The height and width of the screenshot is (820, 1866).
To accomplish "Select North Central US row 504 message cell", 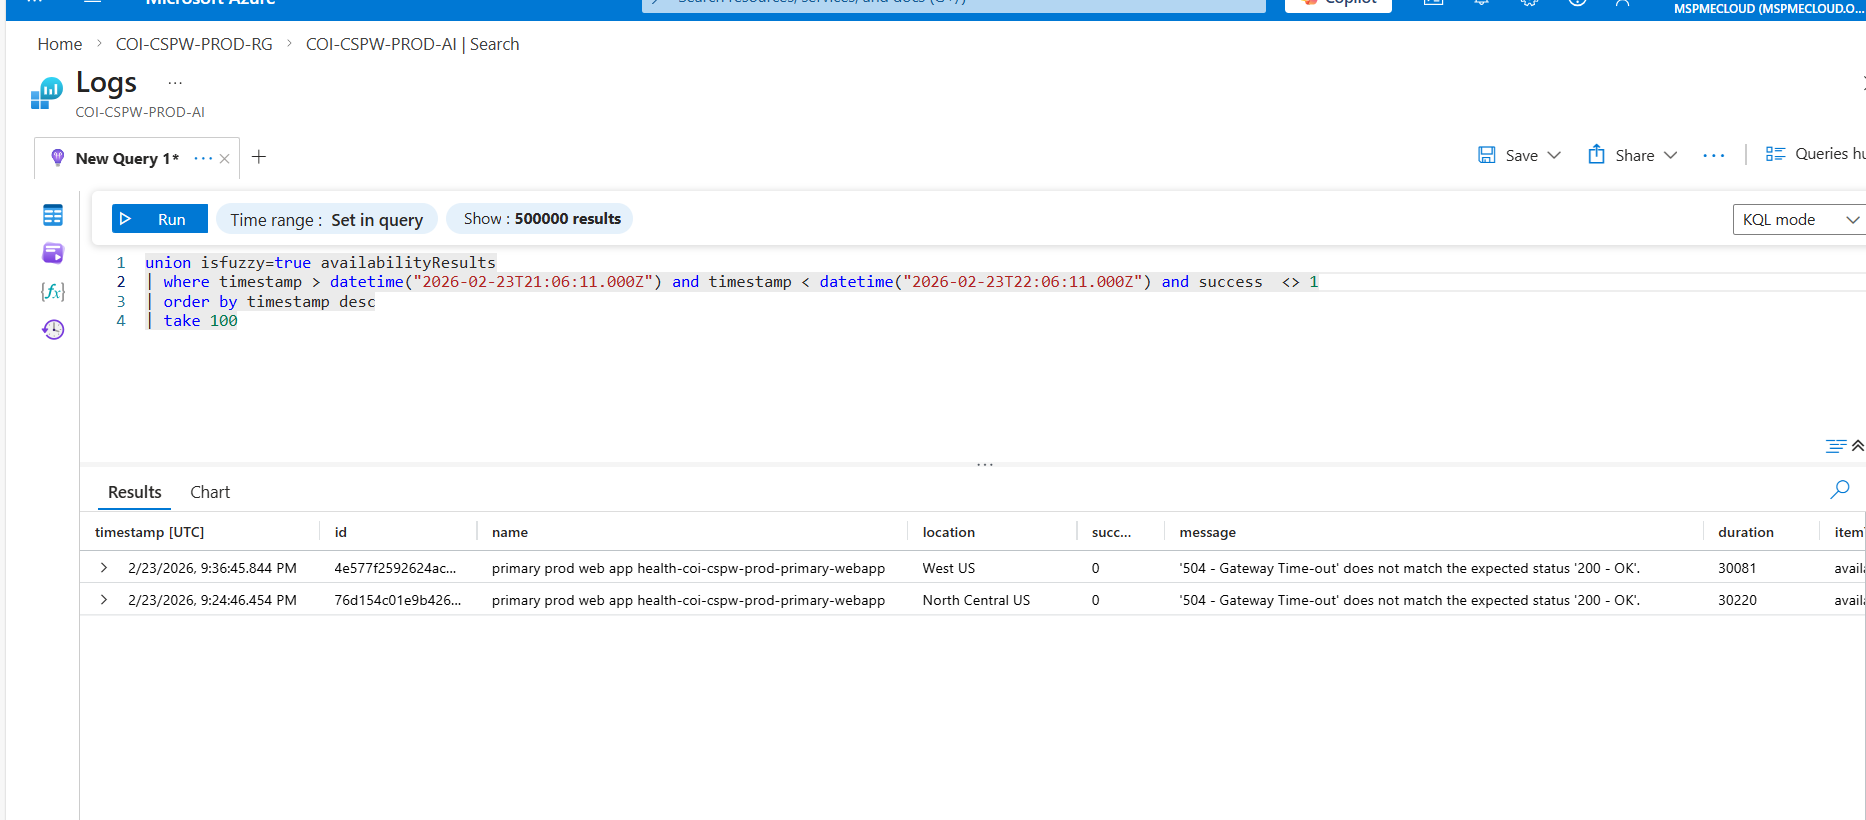I will [x=1410, y=600].
